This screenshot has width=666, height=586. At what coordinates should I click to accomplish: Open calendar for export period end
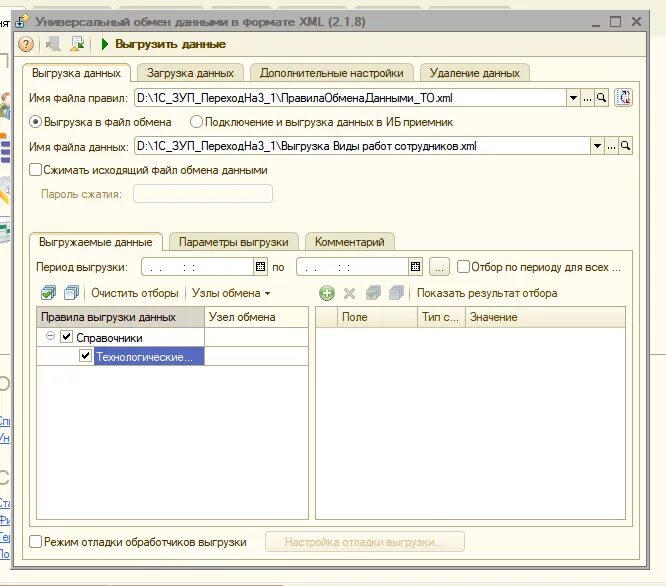click(415, 267)
